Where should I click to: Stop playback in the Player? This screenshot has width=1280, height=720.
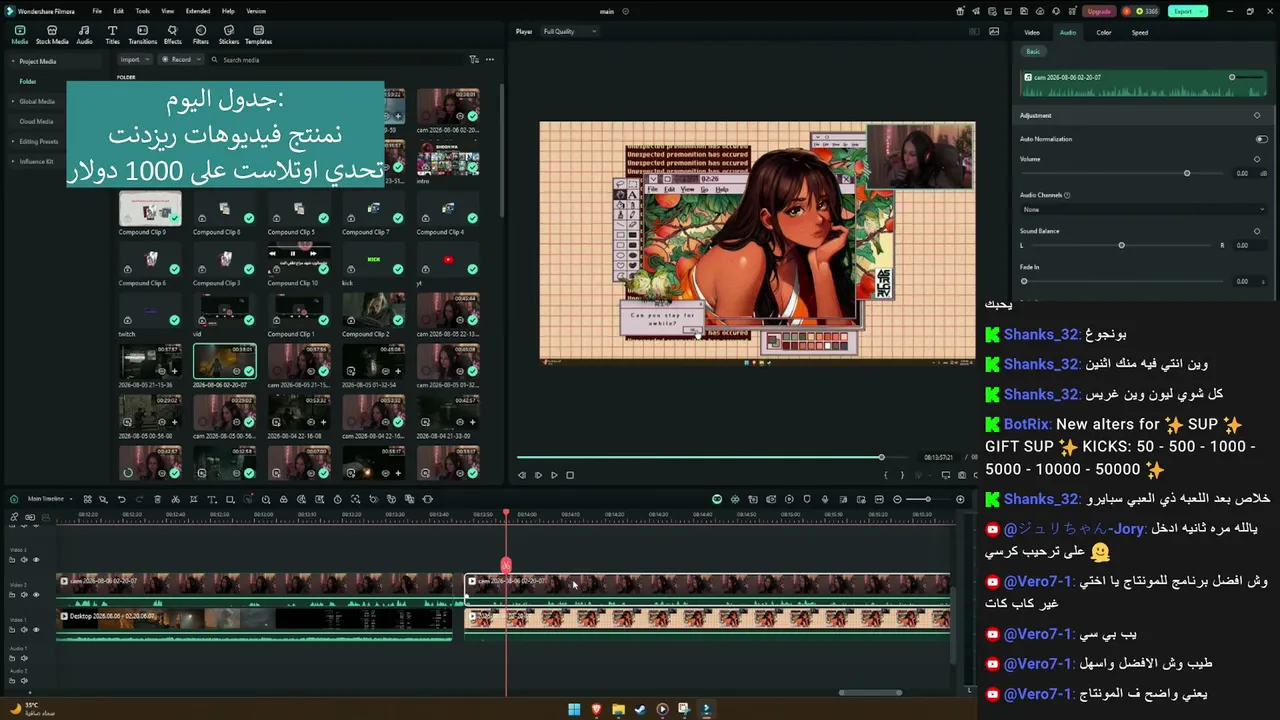click(x=570, y=475)
